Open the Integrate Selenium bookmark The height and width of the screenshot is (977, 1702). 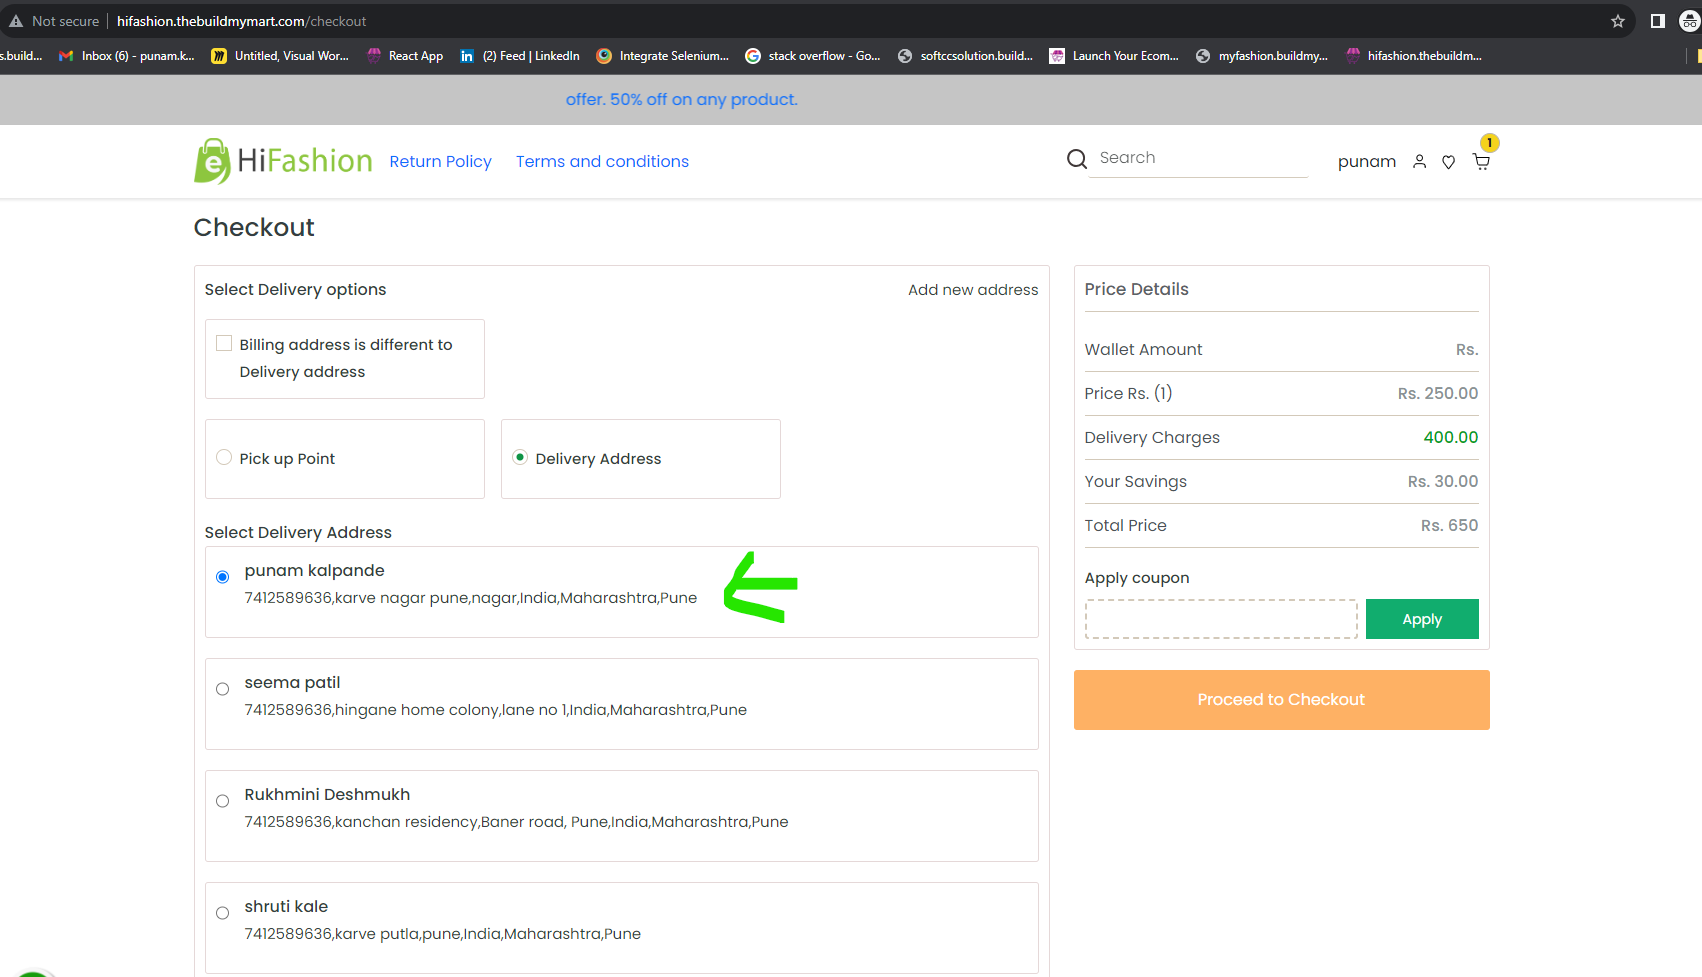[x=662, y=56]
